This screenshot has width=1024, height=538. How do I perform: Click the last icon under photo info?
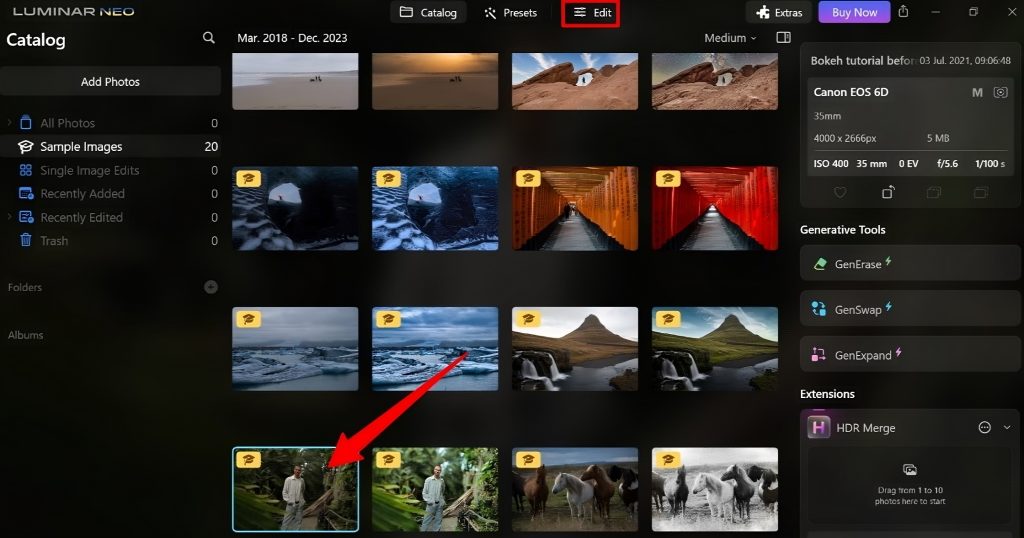980,192
